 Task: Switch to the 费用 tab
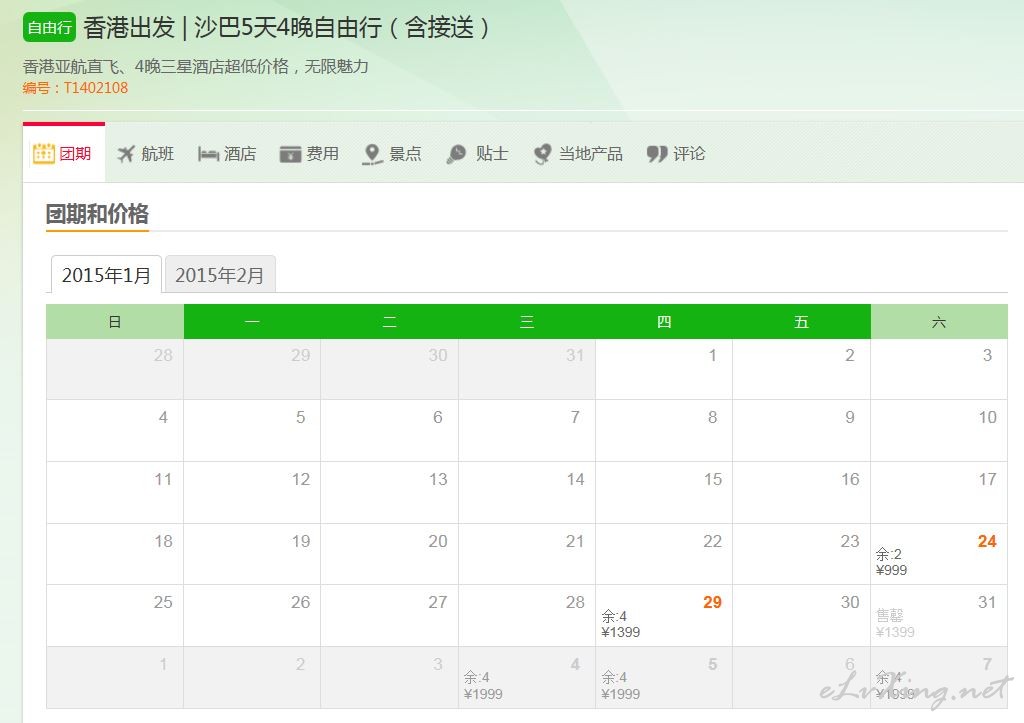tap(310, 154)
